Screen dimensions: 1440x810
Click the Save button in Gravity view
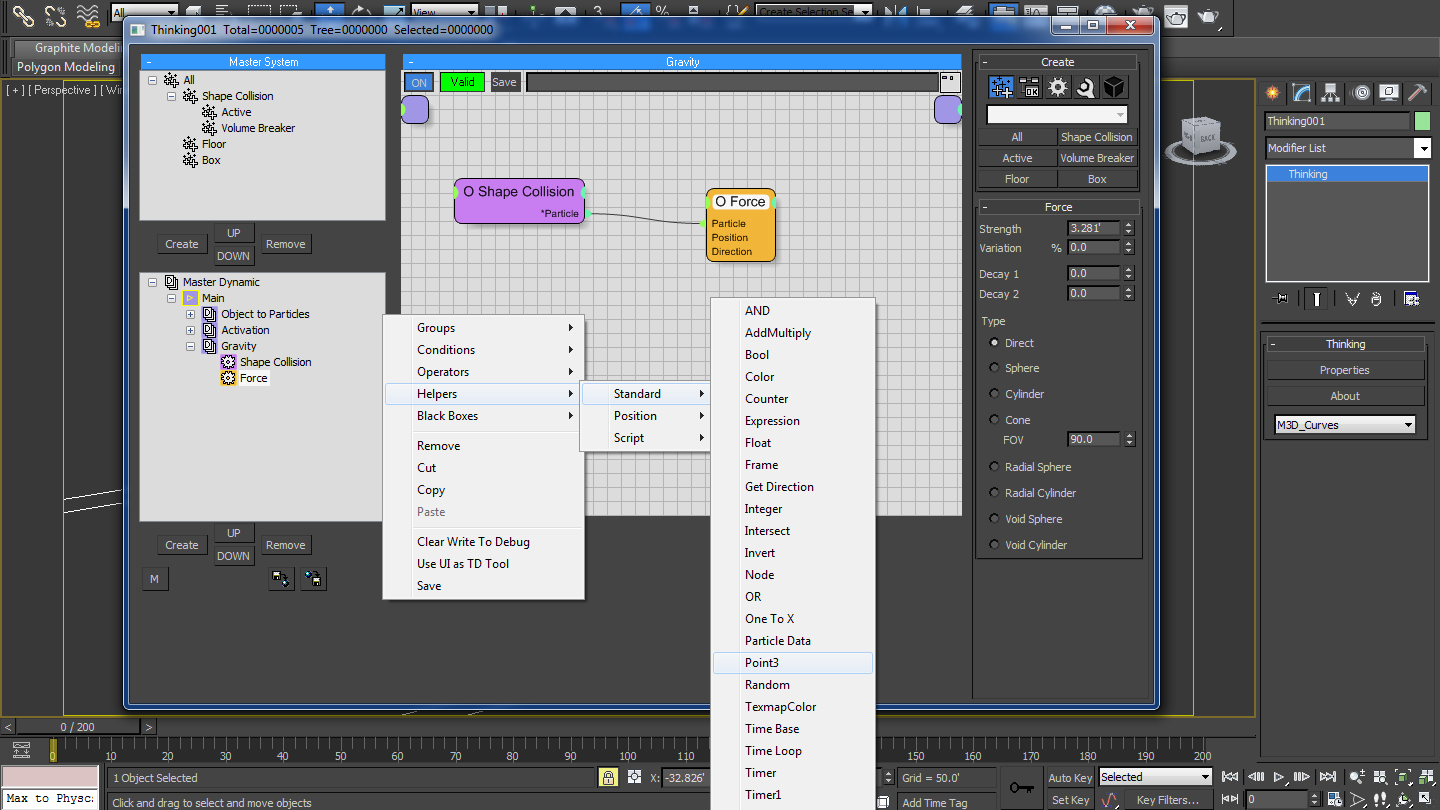pyautogui.click(x=505, y=82)
